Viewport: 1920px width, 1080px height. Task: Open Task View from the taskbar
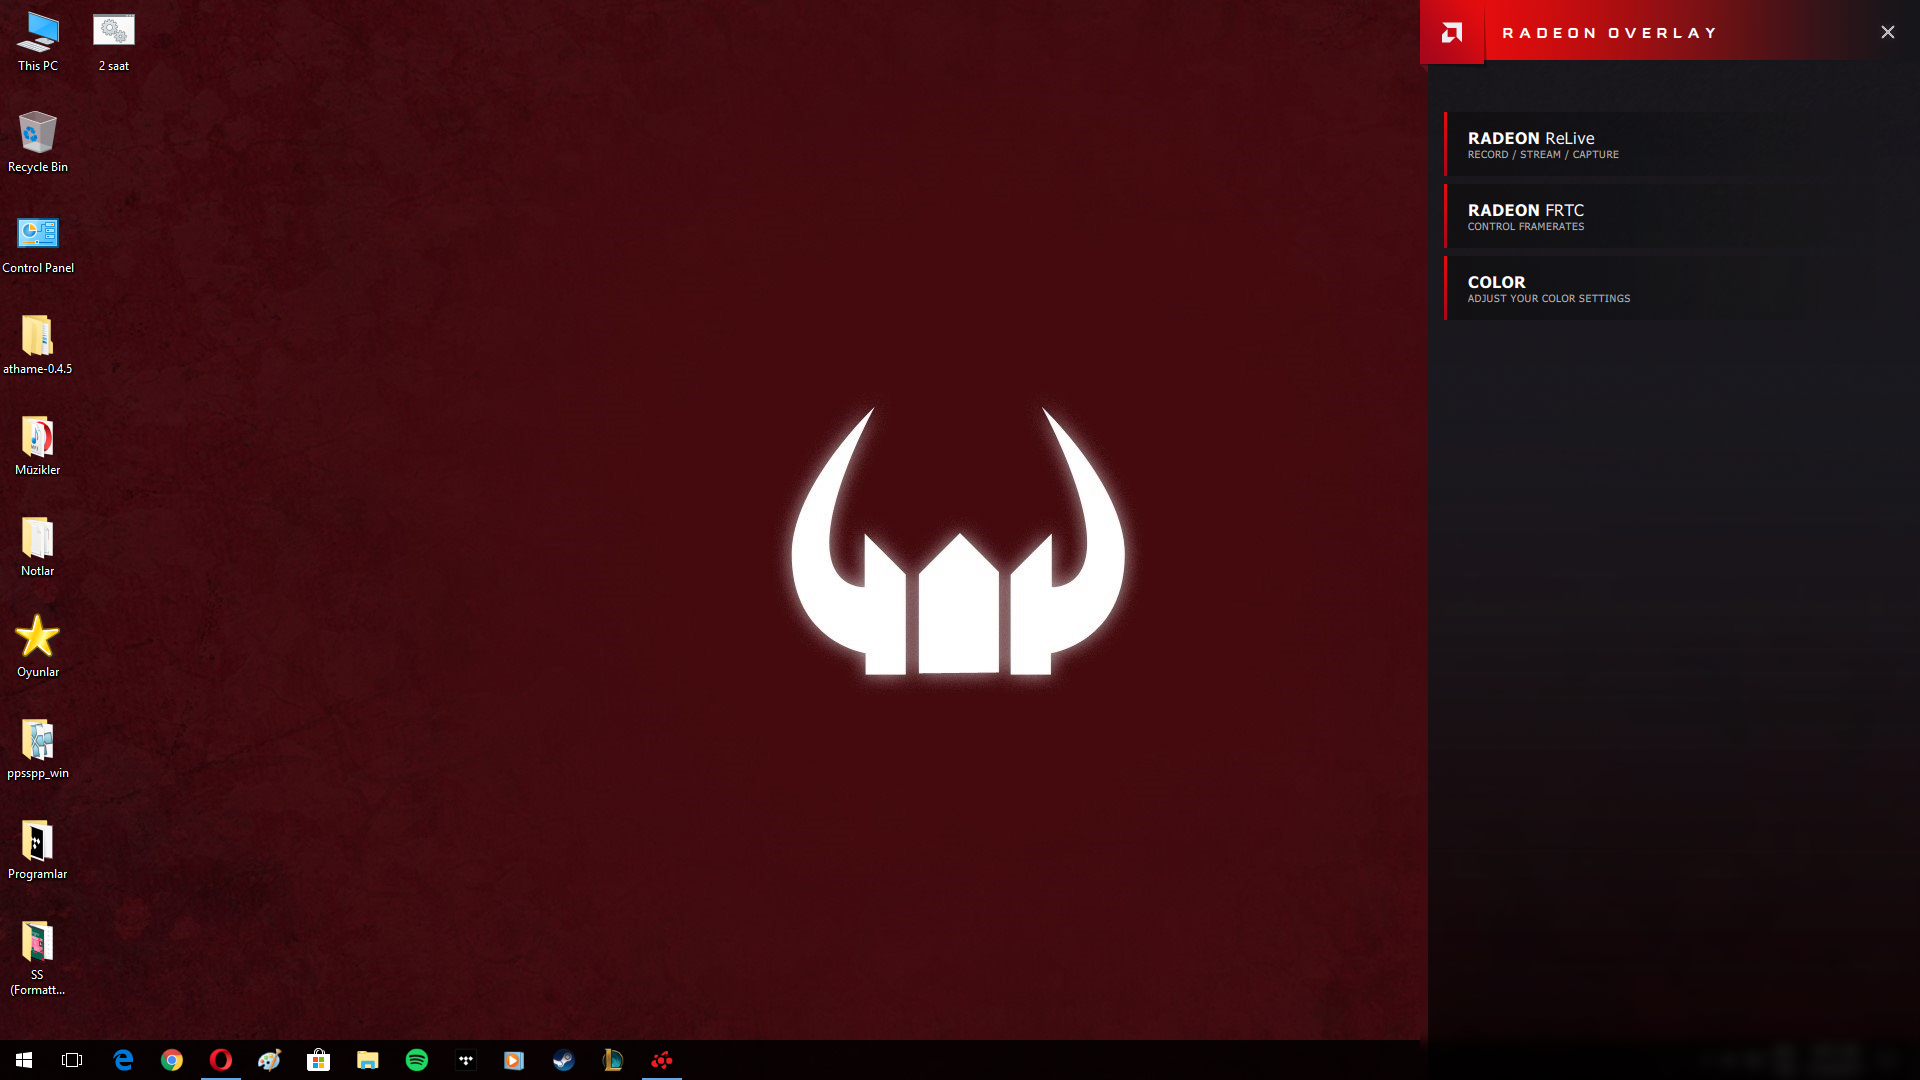(x=72, y=1060)
